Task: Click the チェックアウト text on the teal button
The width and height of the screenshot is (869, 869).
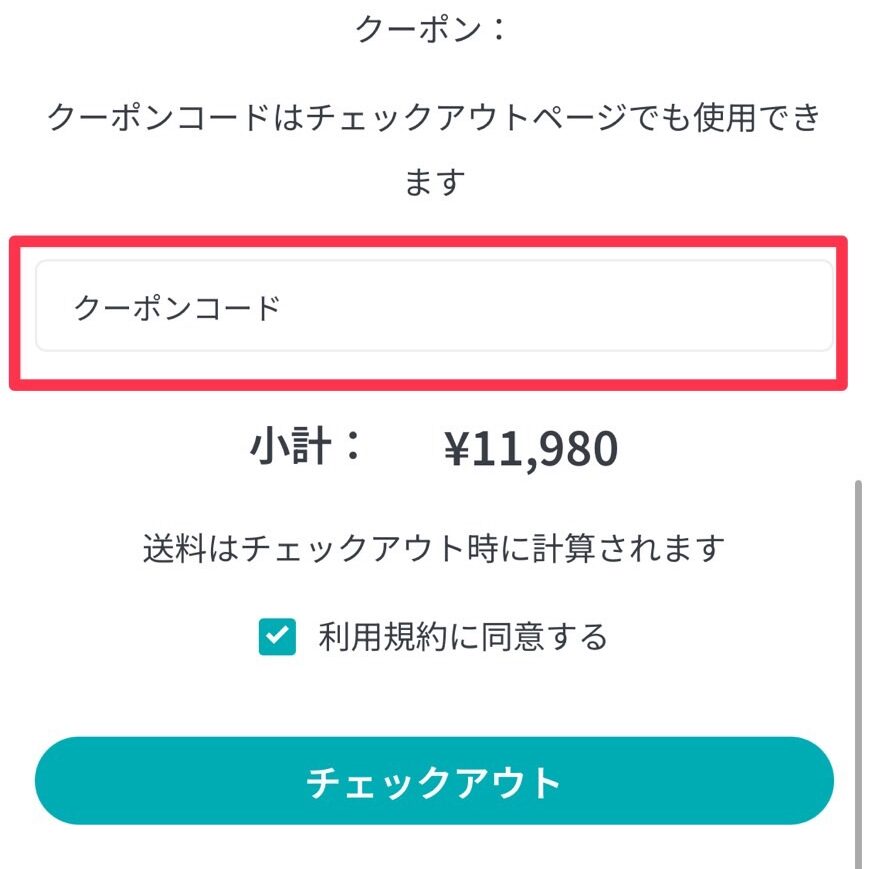Action: pyautogui.click(x=433, y=783)
